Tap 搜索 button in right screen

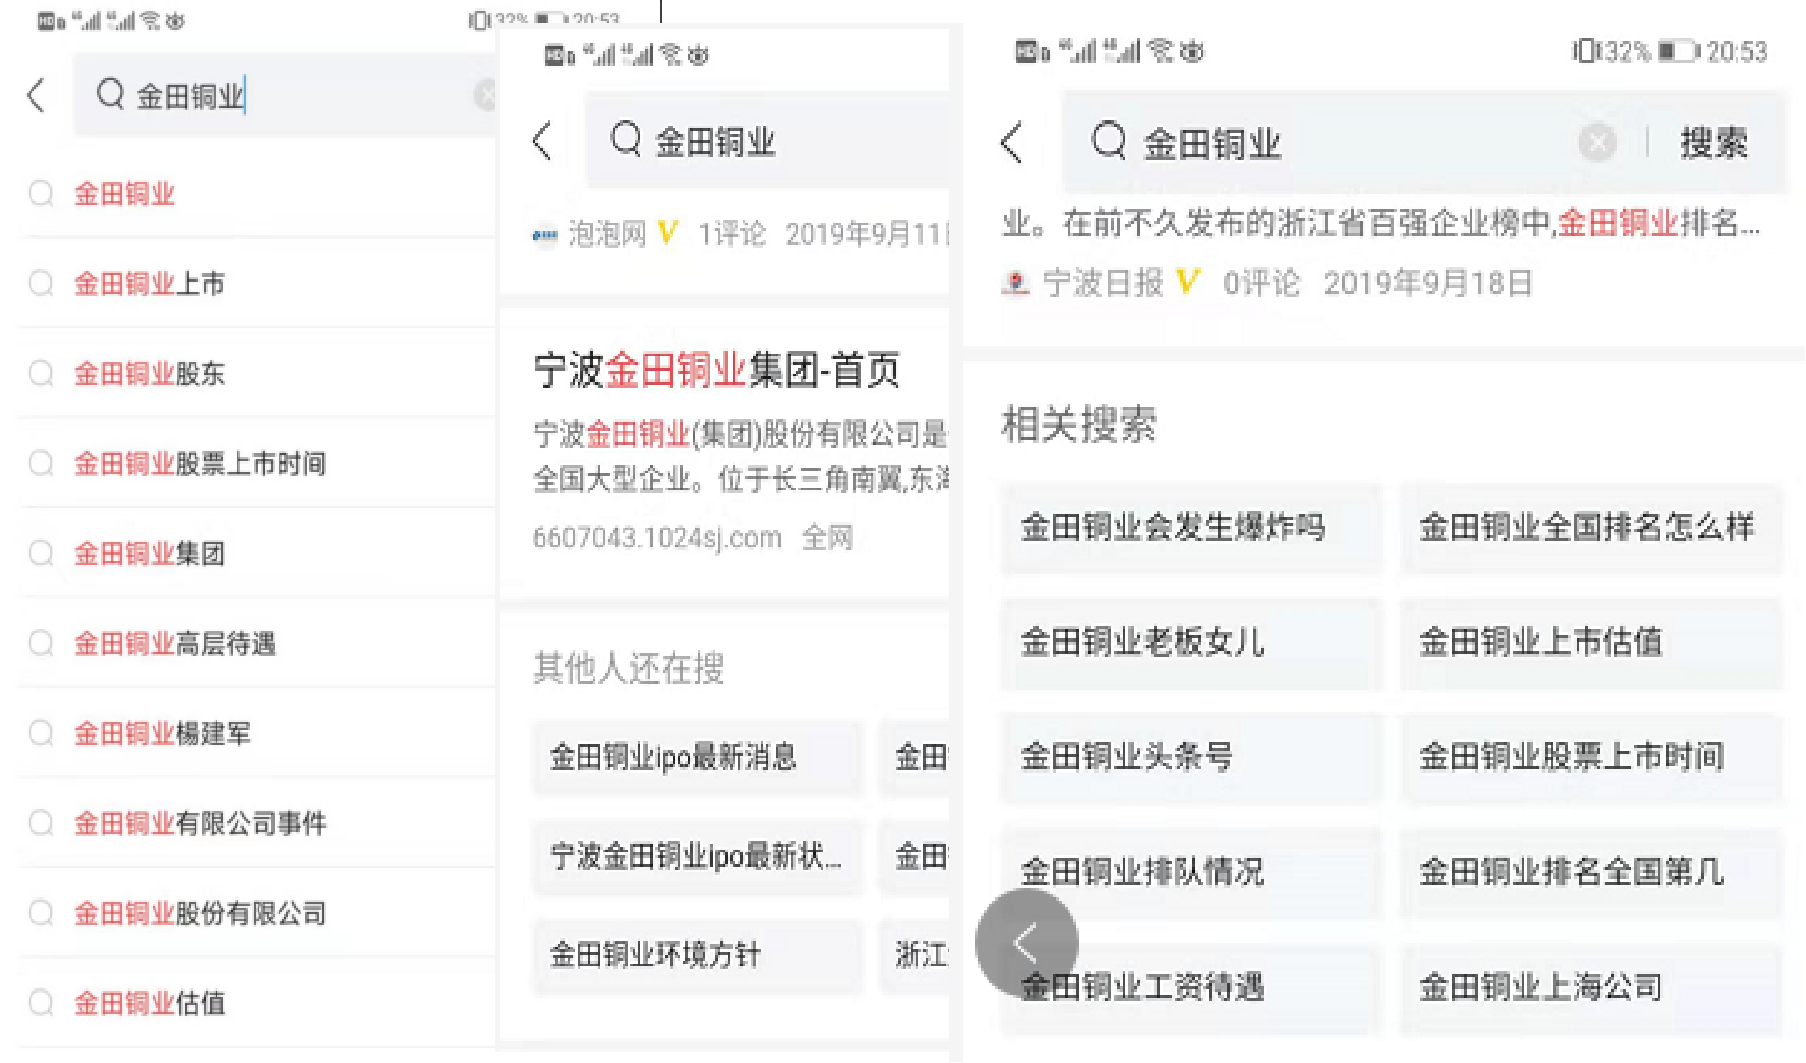[1714, 143]
